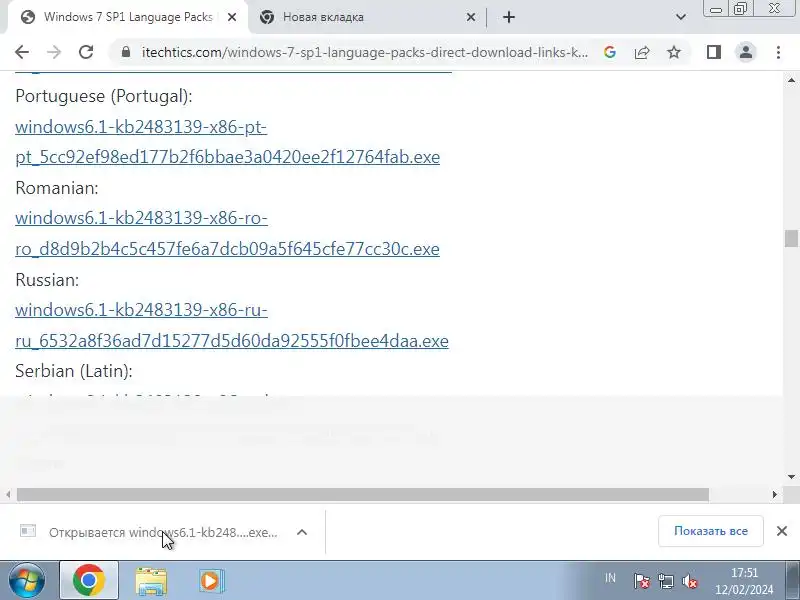
Task: Download the Portuguese (Portugal) language pack
Action: (228, 142)
